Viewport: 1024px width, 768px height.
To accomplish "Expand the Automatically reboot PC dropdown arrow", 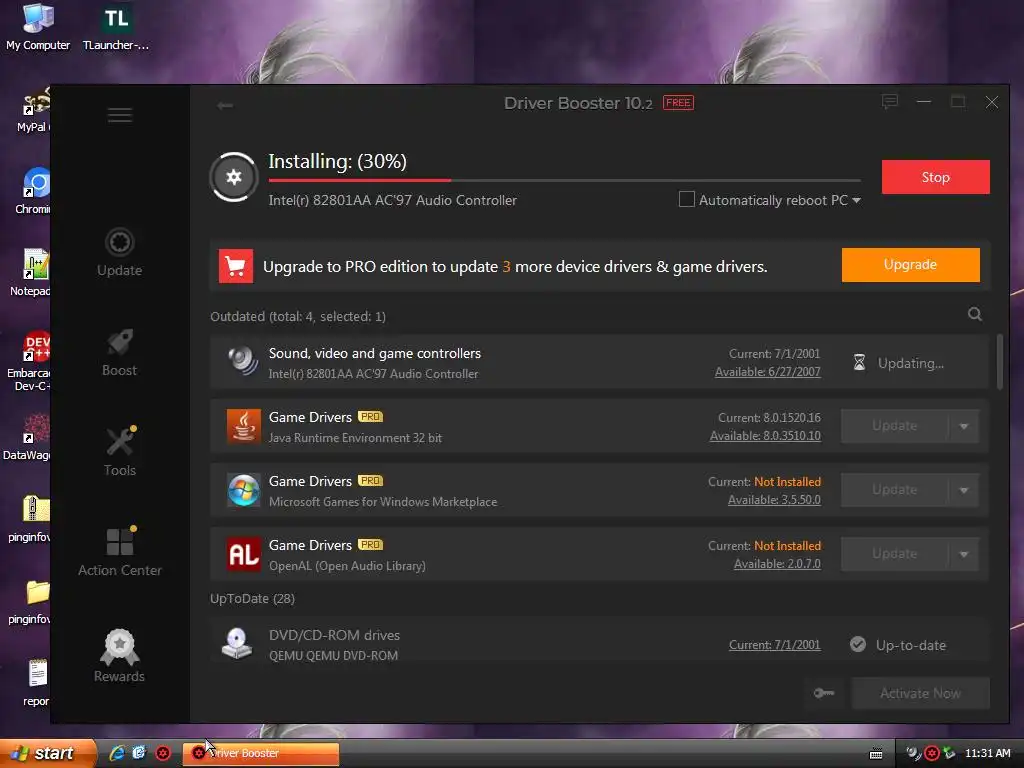I will [856, 200].
